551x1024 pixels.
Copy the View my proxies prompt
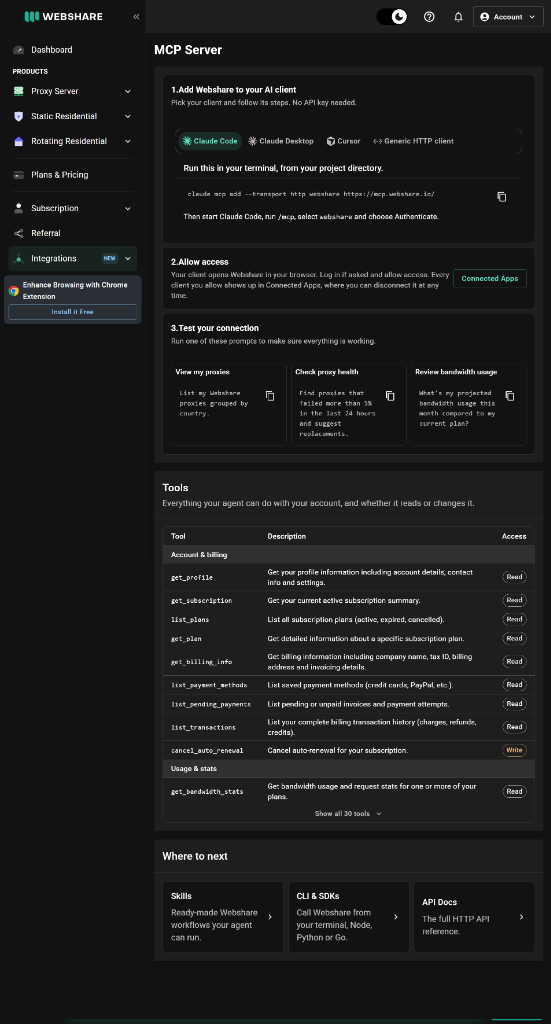click(270, 396)
